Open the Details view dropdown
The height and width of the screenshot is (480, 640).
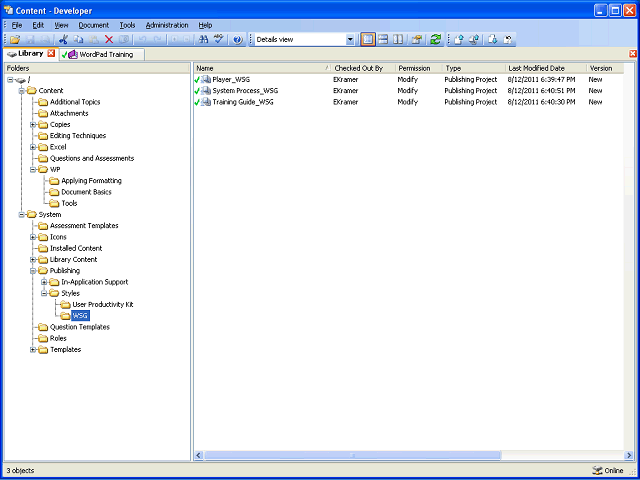350,40
